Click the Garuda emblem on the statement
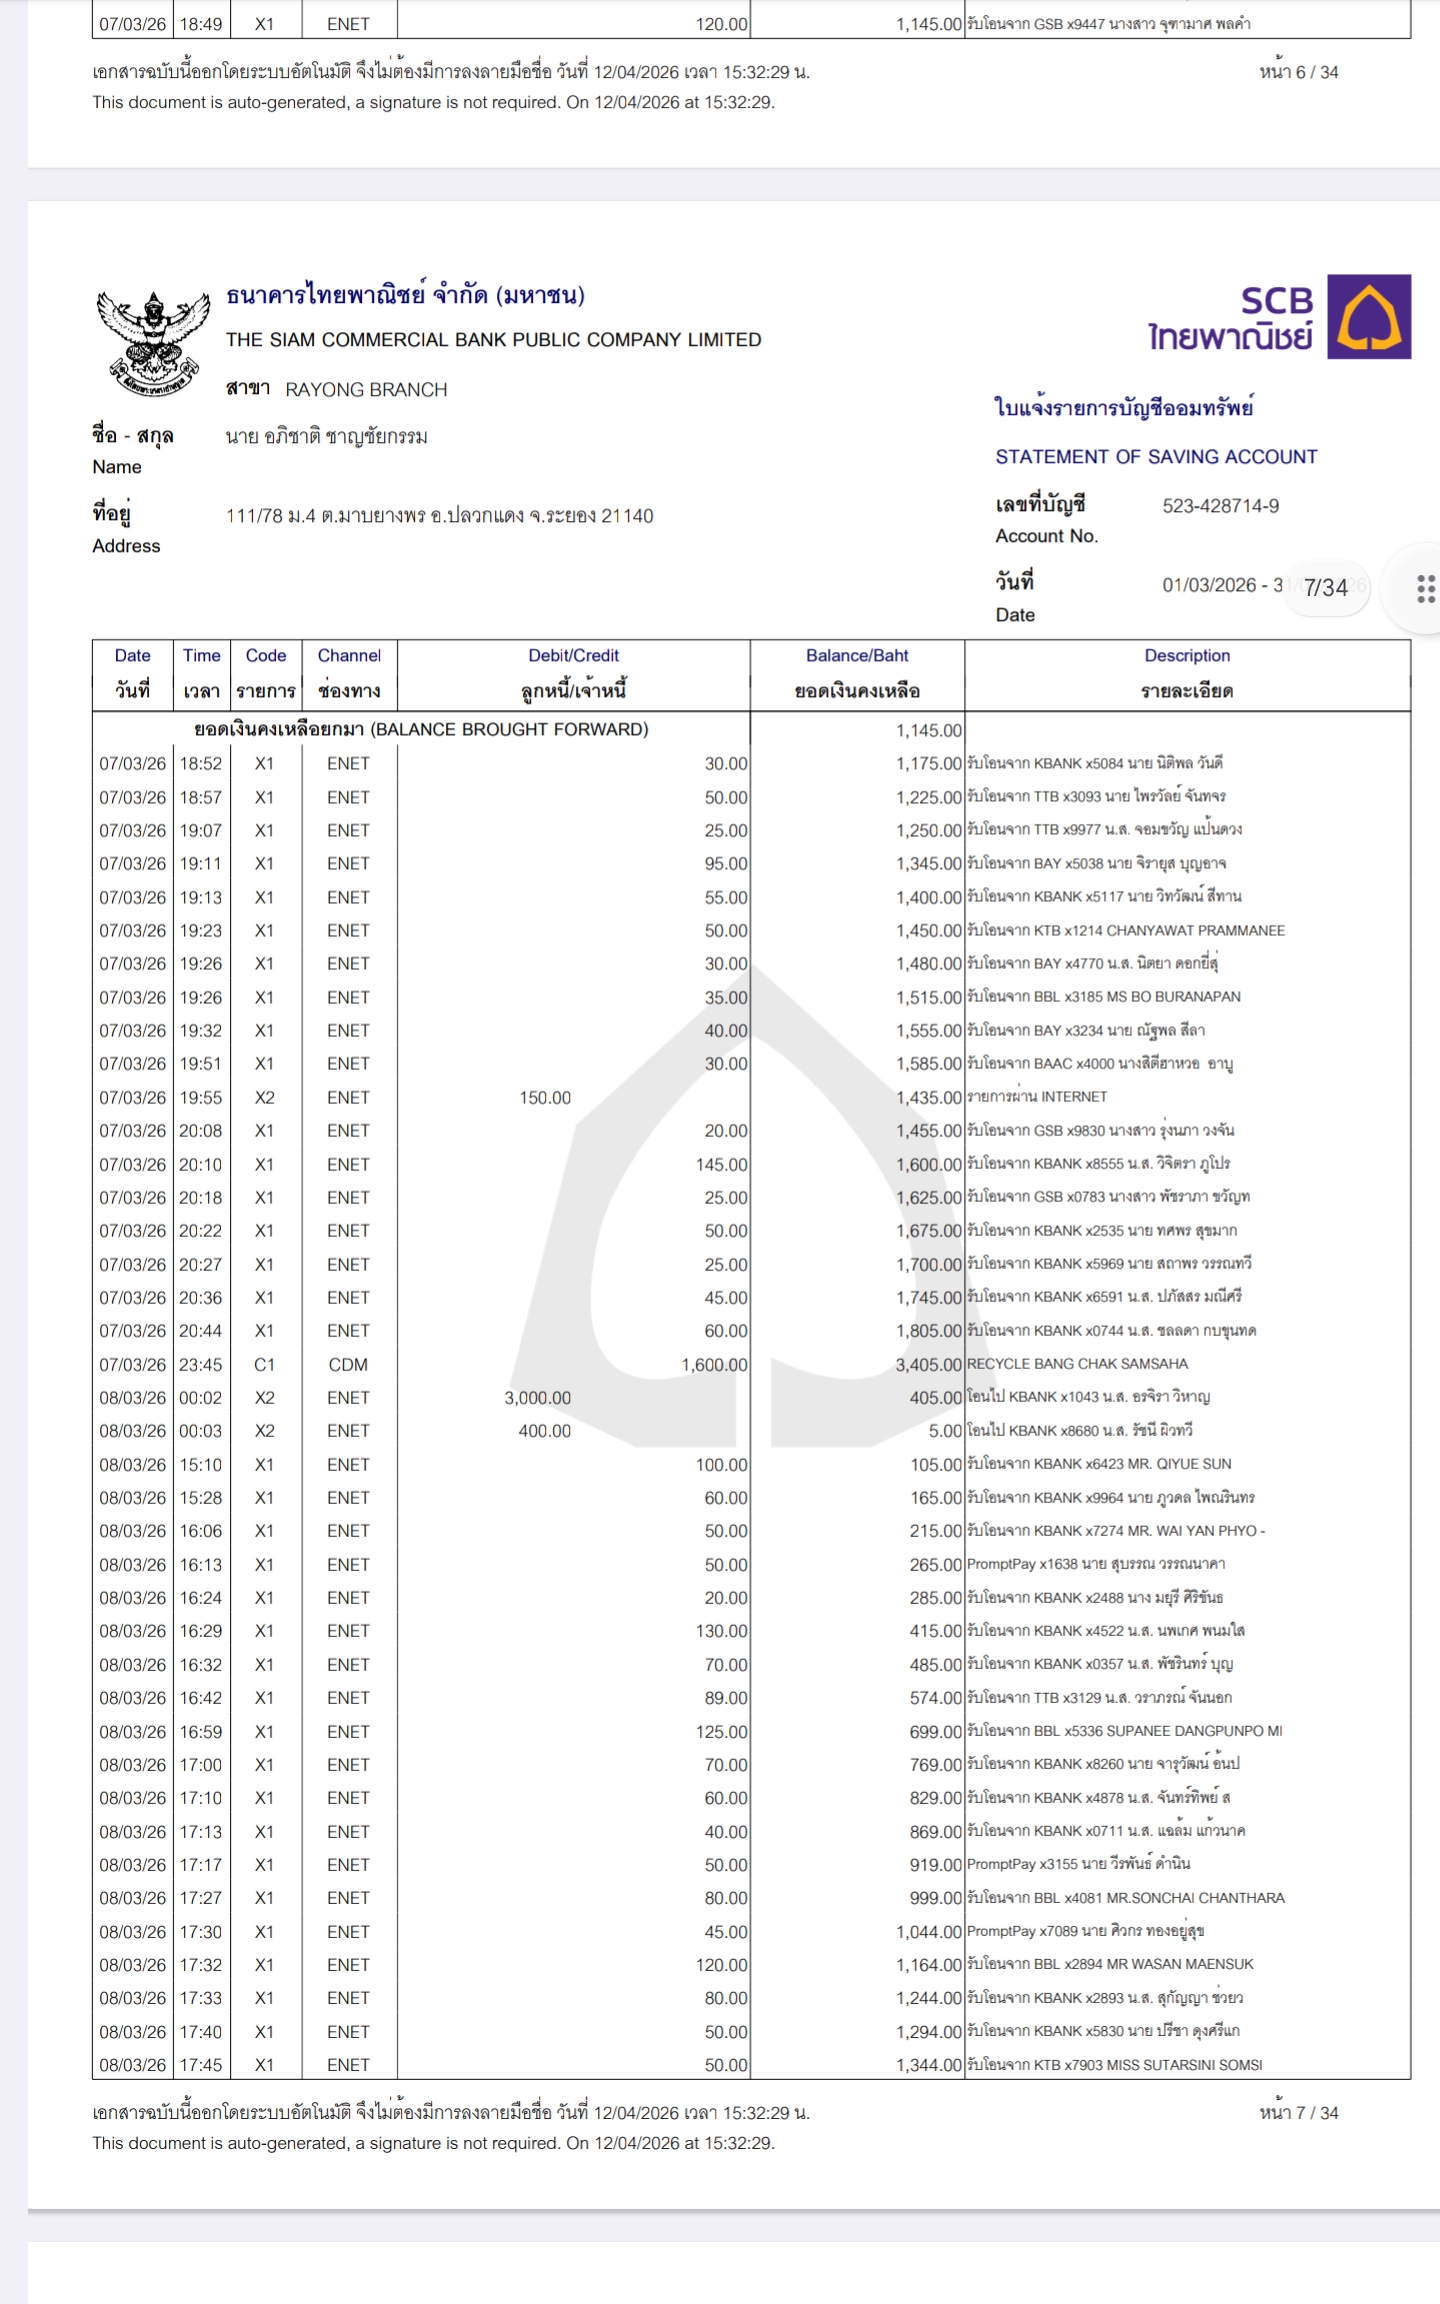The image size is (1440, 2304). click(x=153, y=343)
